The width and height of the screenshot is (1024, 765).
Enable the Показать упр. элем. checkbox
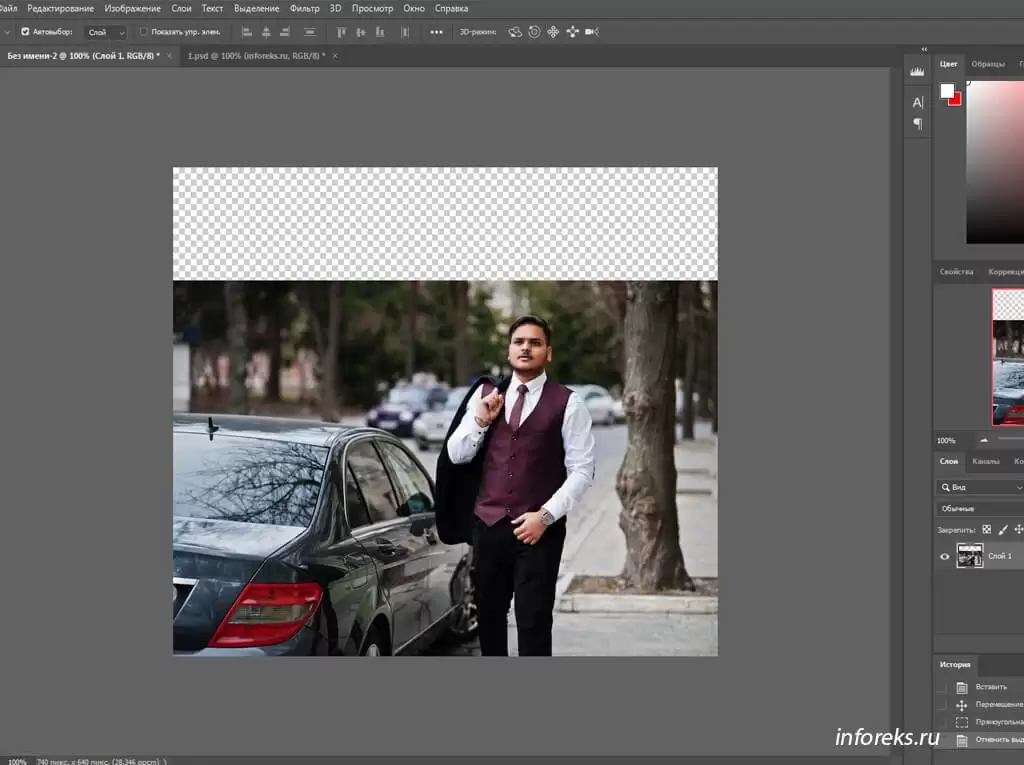(x=143, y=32)
